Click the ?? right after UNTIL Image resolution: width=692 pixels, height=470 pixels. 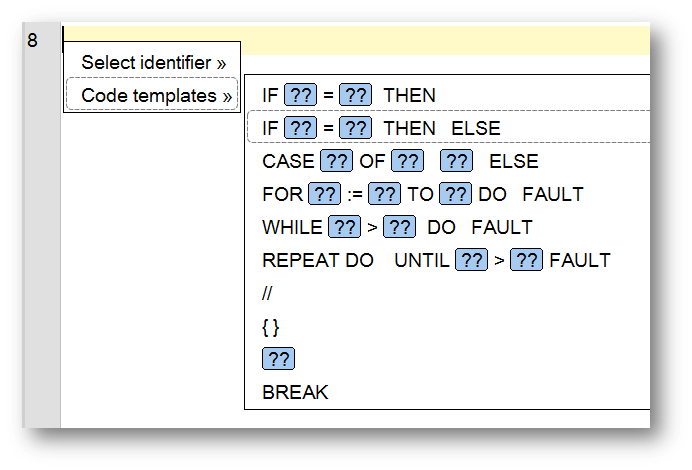point(471,260)
